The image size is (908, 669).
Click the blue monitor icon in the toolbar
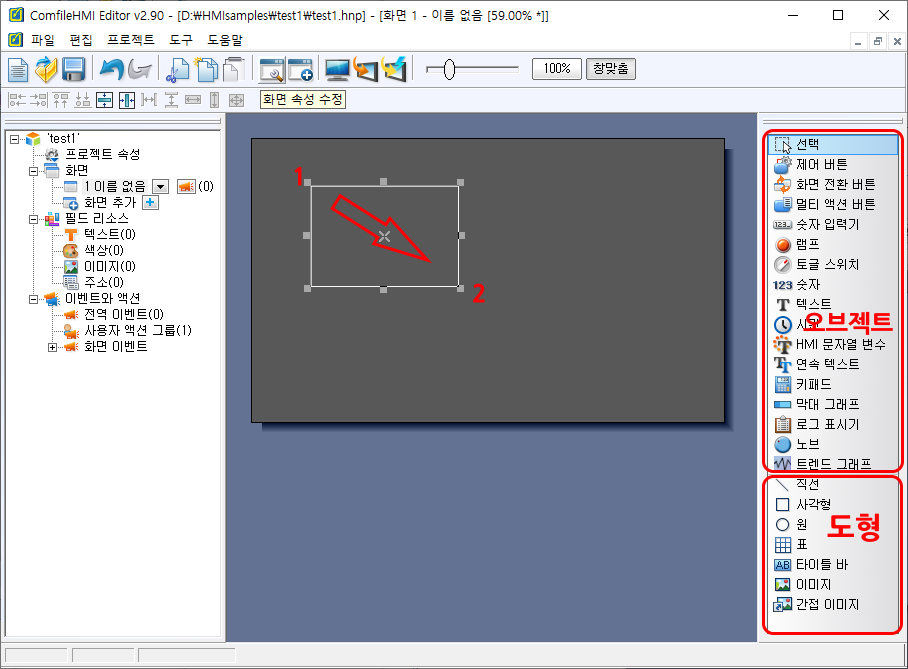338,69
